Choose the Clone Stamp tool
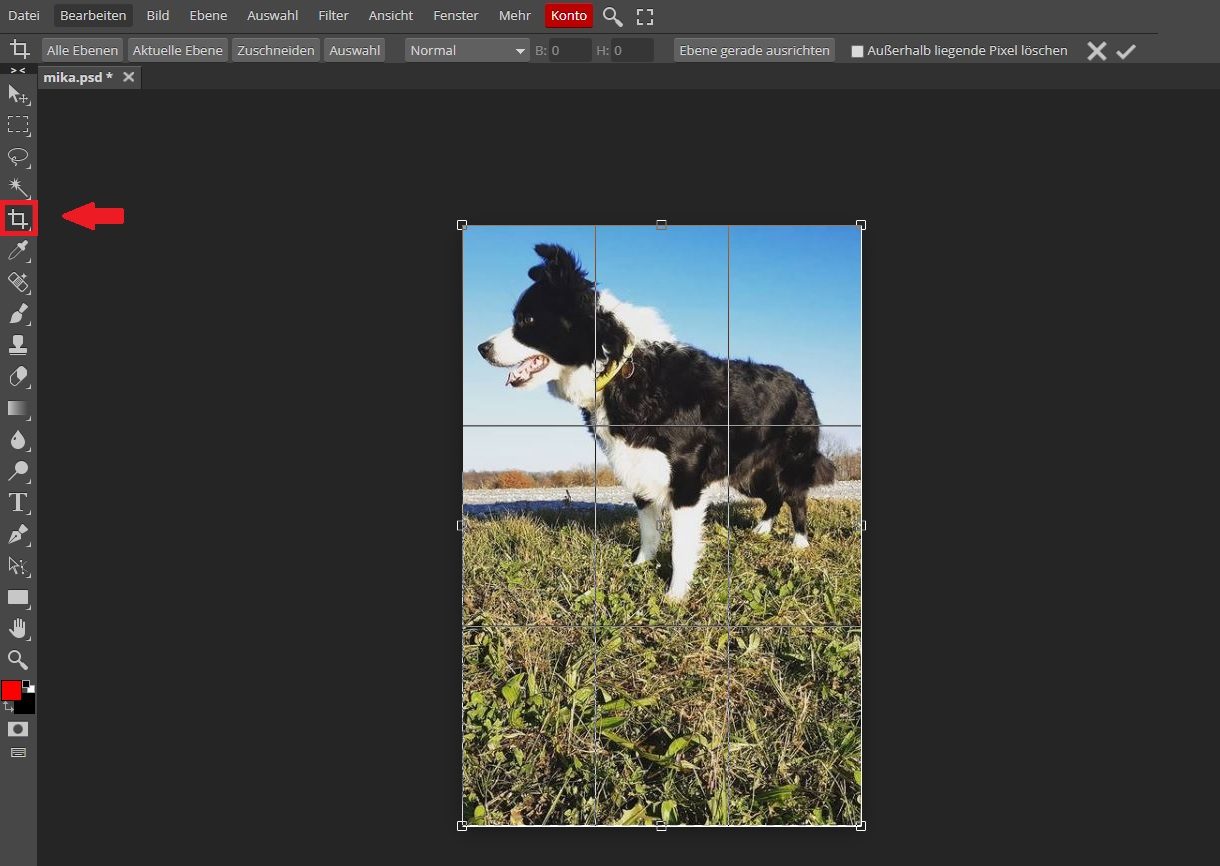 point(18,345)
